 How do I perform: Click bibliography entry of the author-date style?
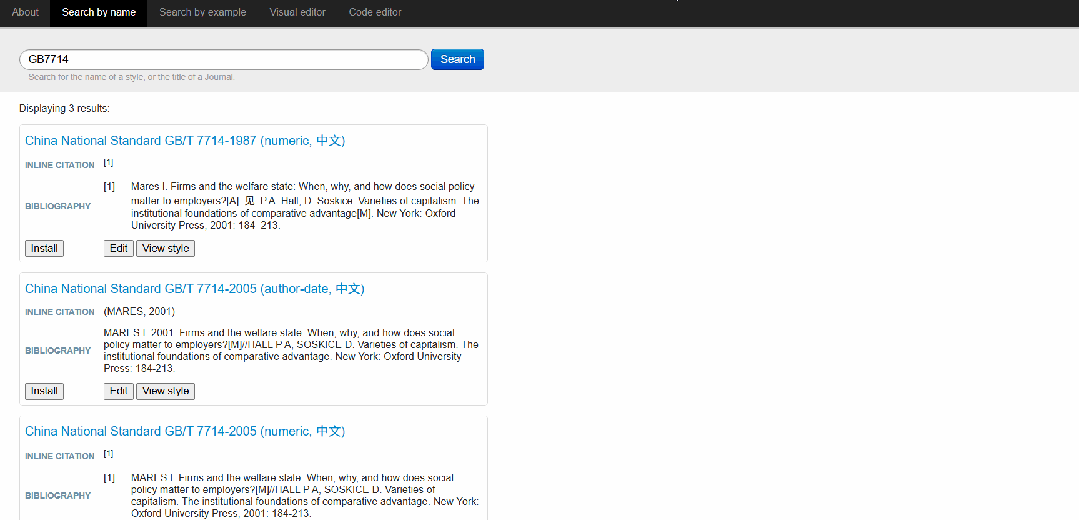pyautogui.click(x=291, y=351)
